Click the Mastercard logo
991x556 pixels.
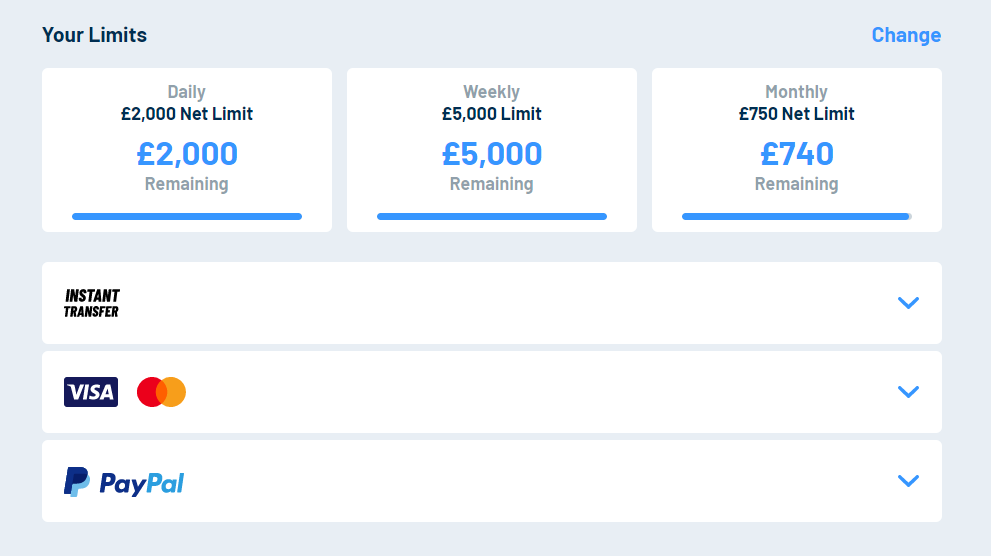point(161,392)
